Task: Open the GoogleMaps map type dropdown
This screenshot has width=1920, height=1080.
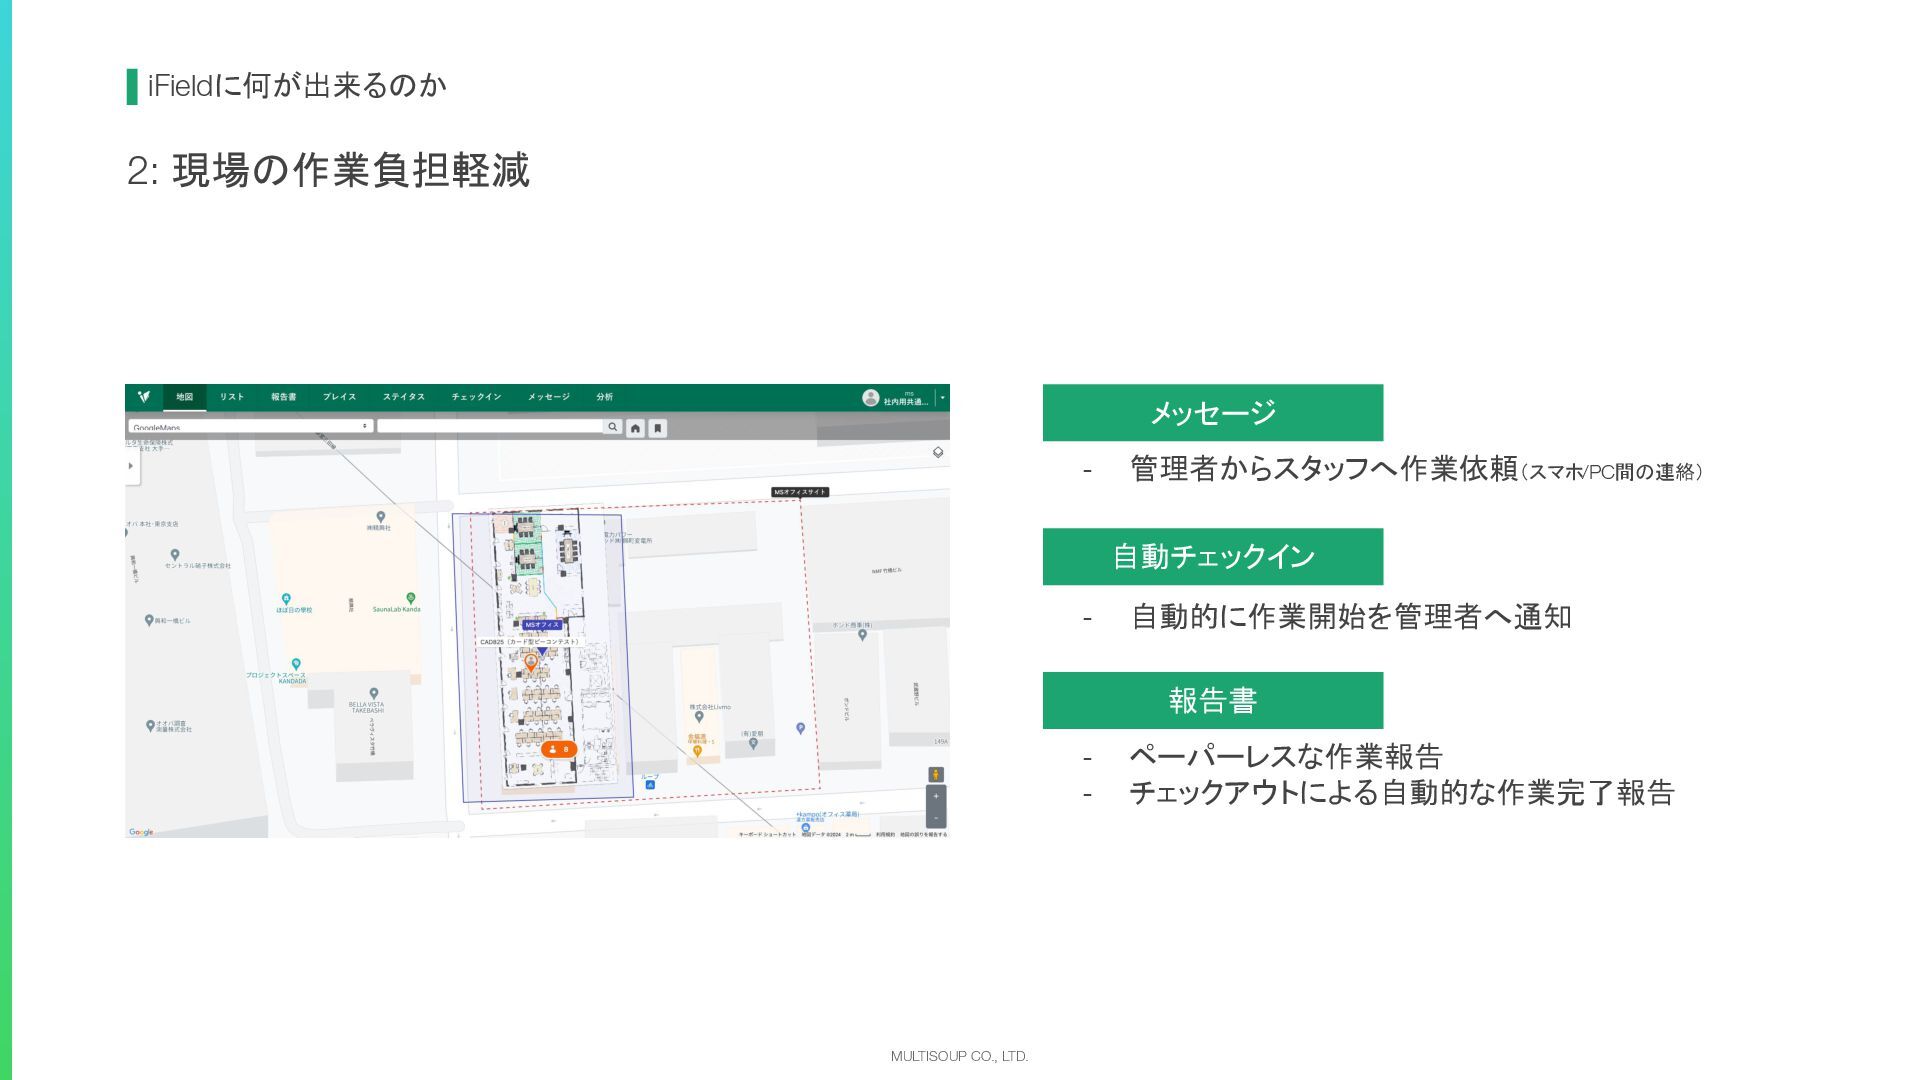Action: coord(250,427)
